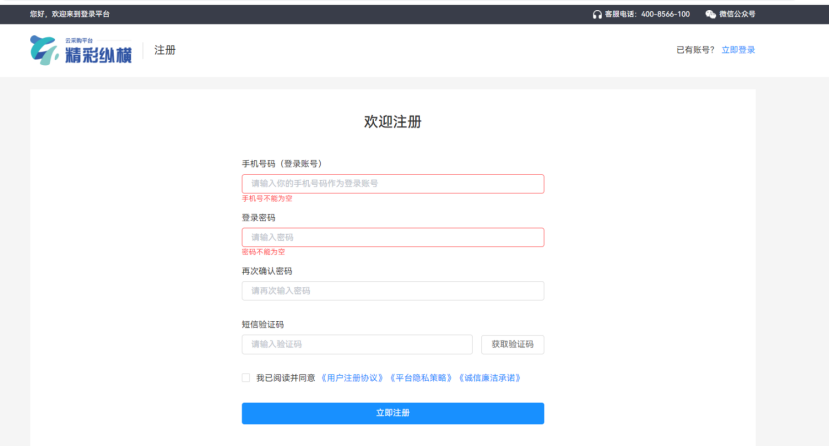Viewport: 830px width, 446px height.
Task: Focus the phone number input field
Action: coord(393,184)
